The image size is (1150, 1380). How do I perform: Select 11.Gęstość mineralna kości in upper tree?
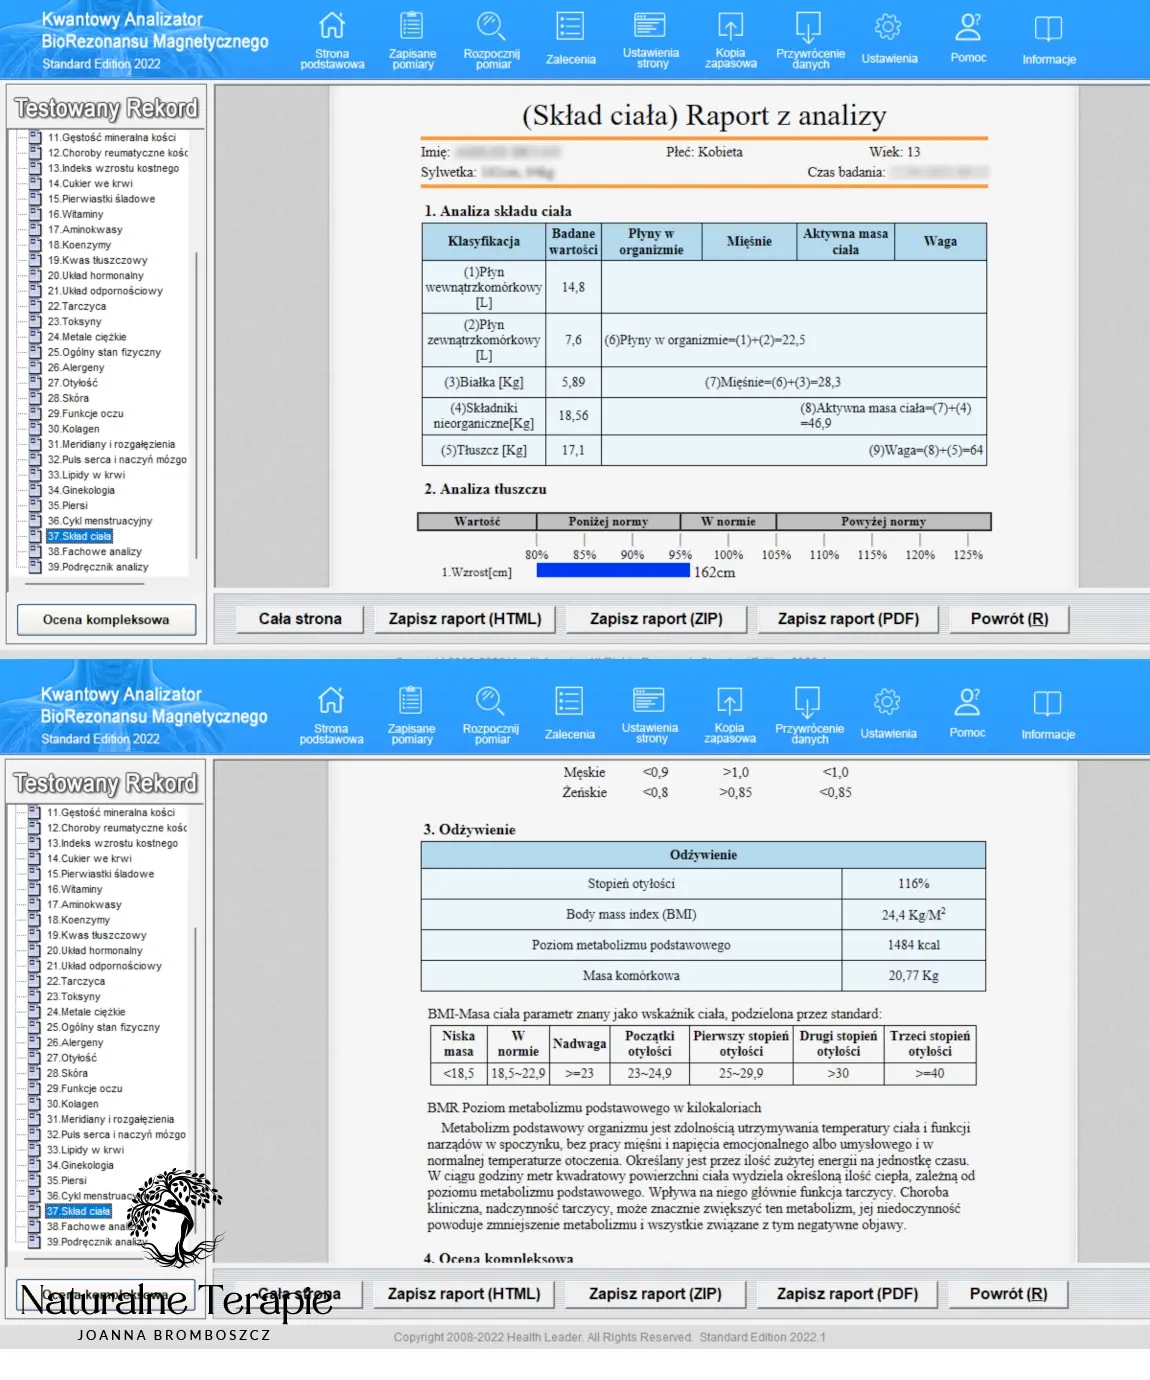tap(112, 138)
